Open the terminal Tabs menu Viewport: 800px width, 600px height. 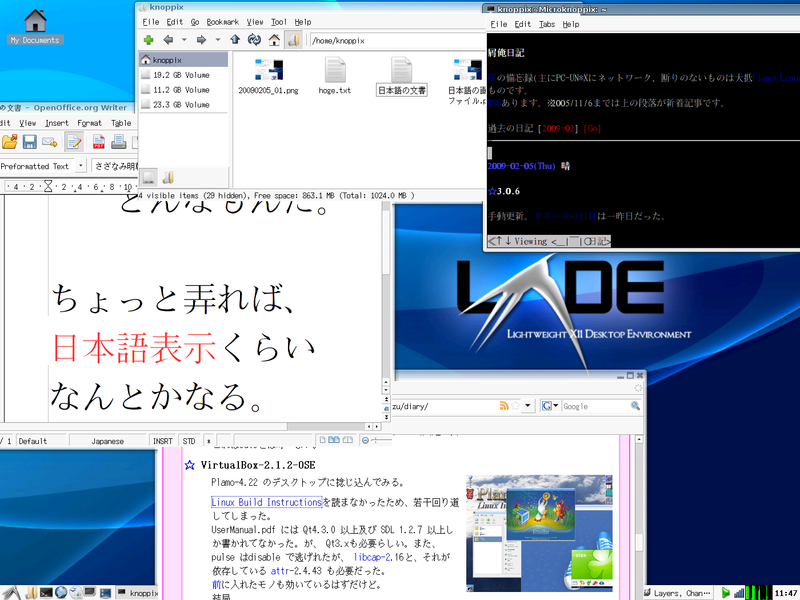tap(547, 24)
